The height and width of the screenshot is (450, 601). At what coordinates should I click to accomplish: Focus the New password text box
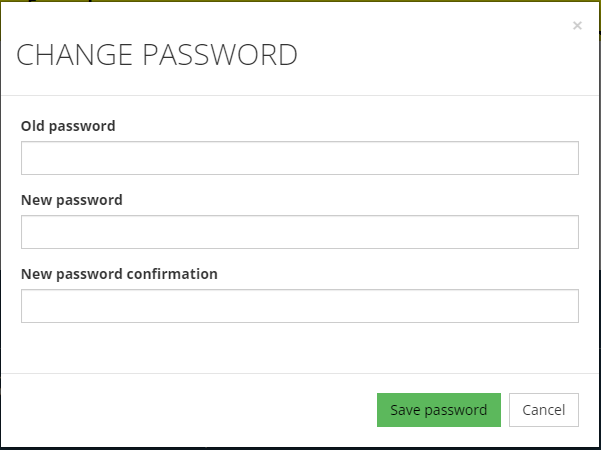click(x=300, y=232)
